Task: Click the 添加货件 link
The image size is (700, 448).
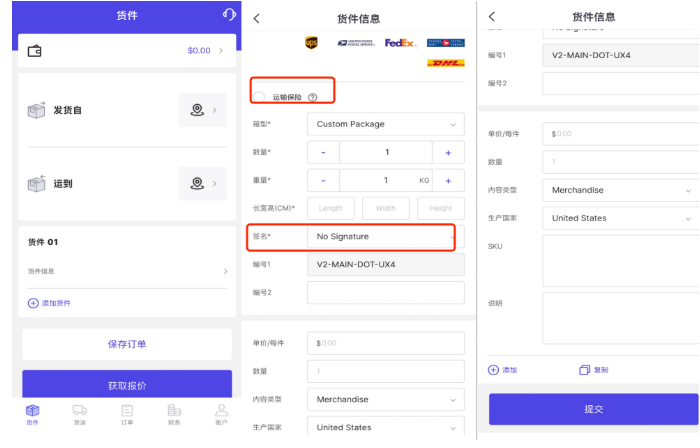Action: pyautogui.click(x=56, y=303)
